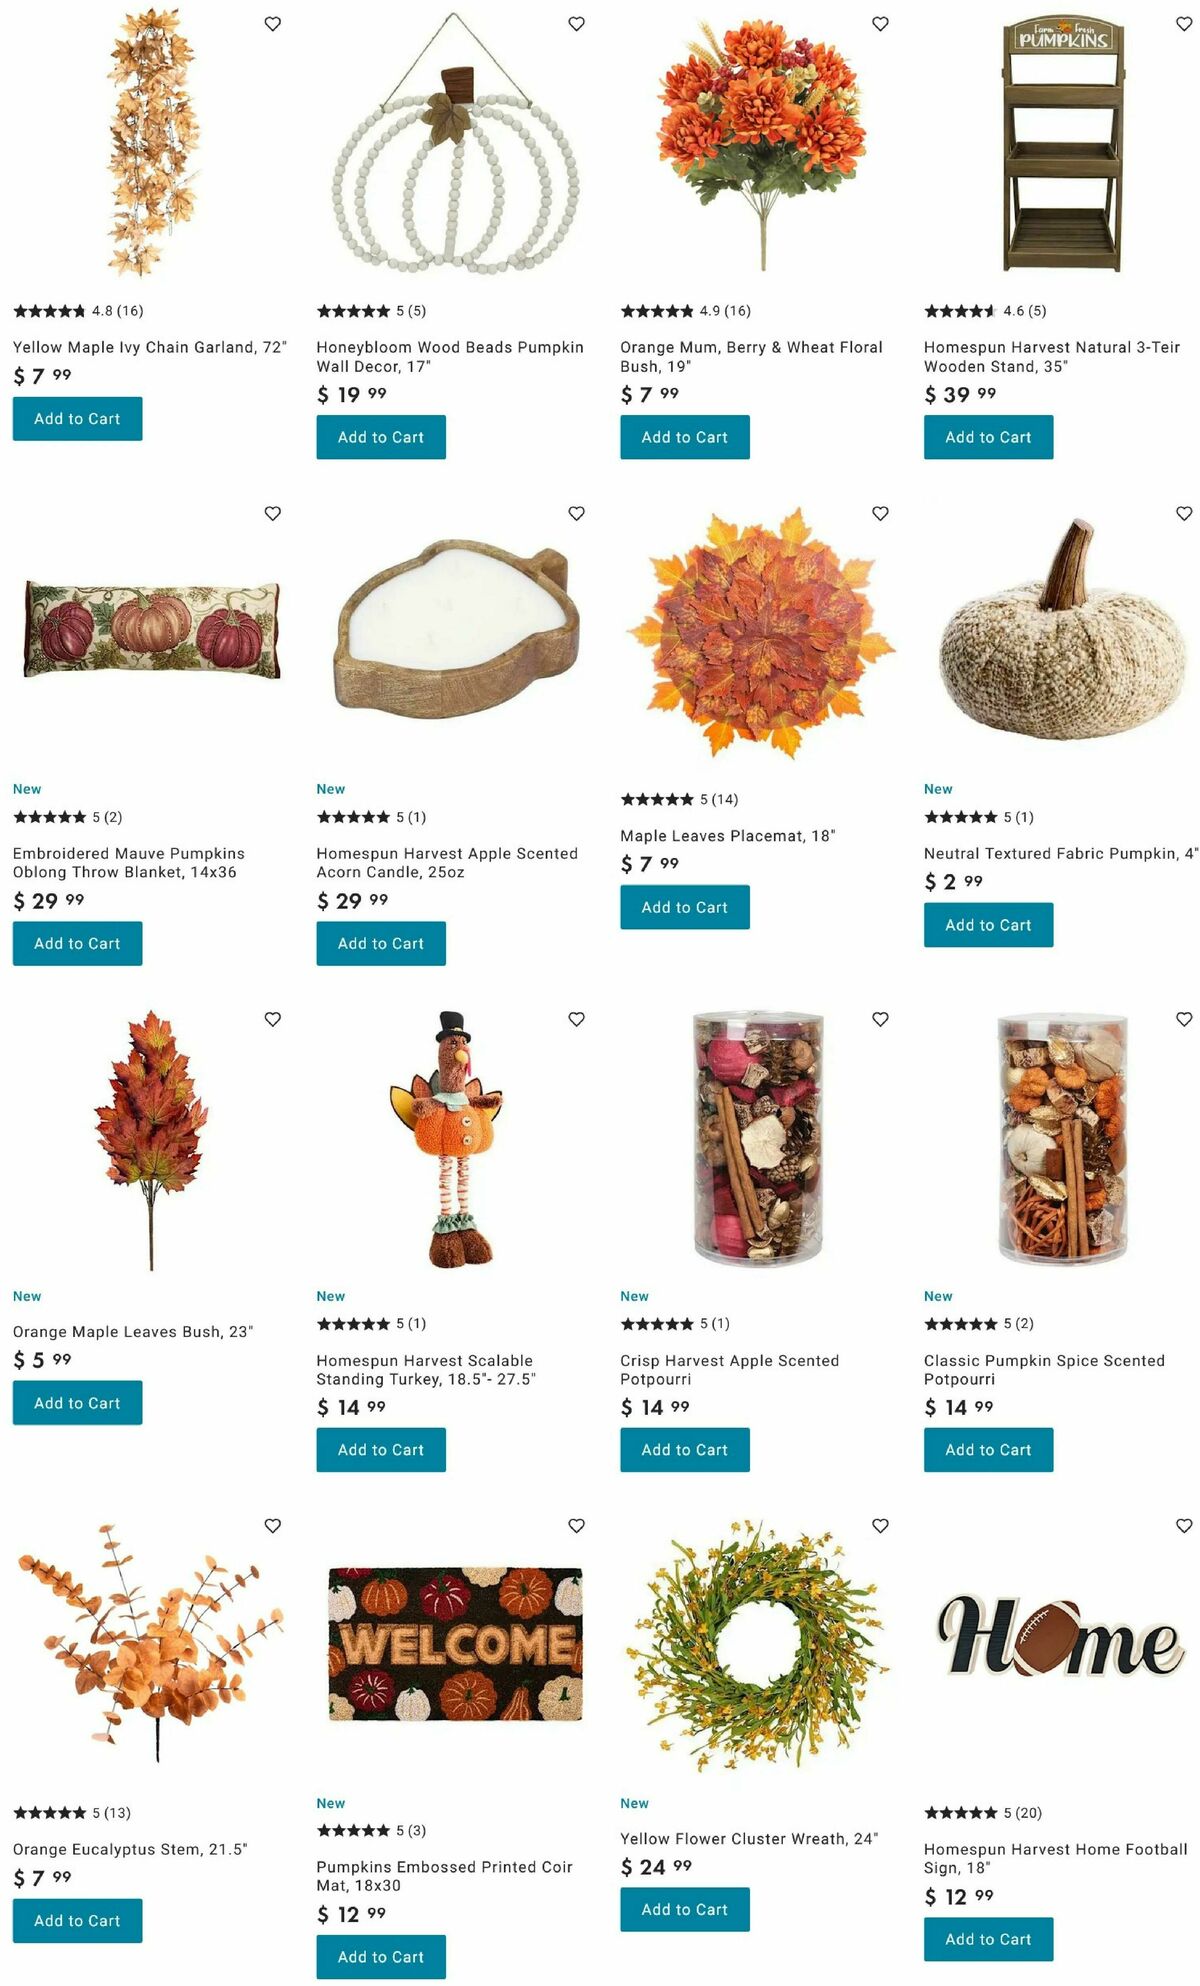
Task: Open the orange mum floral bush image
Action: point(760,140)
